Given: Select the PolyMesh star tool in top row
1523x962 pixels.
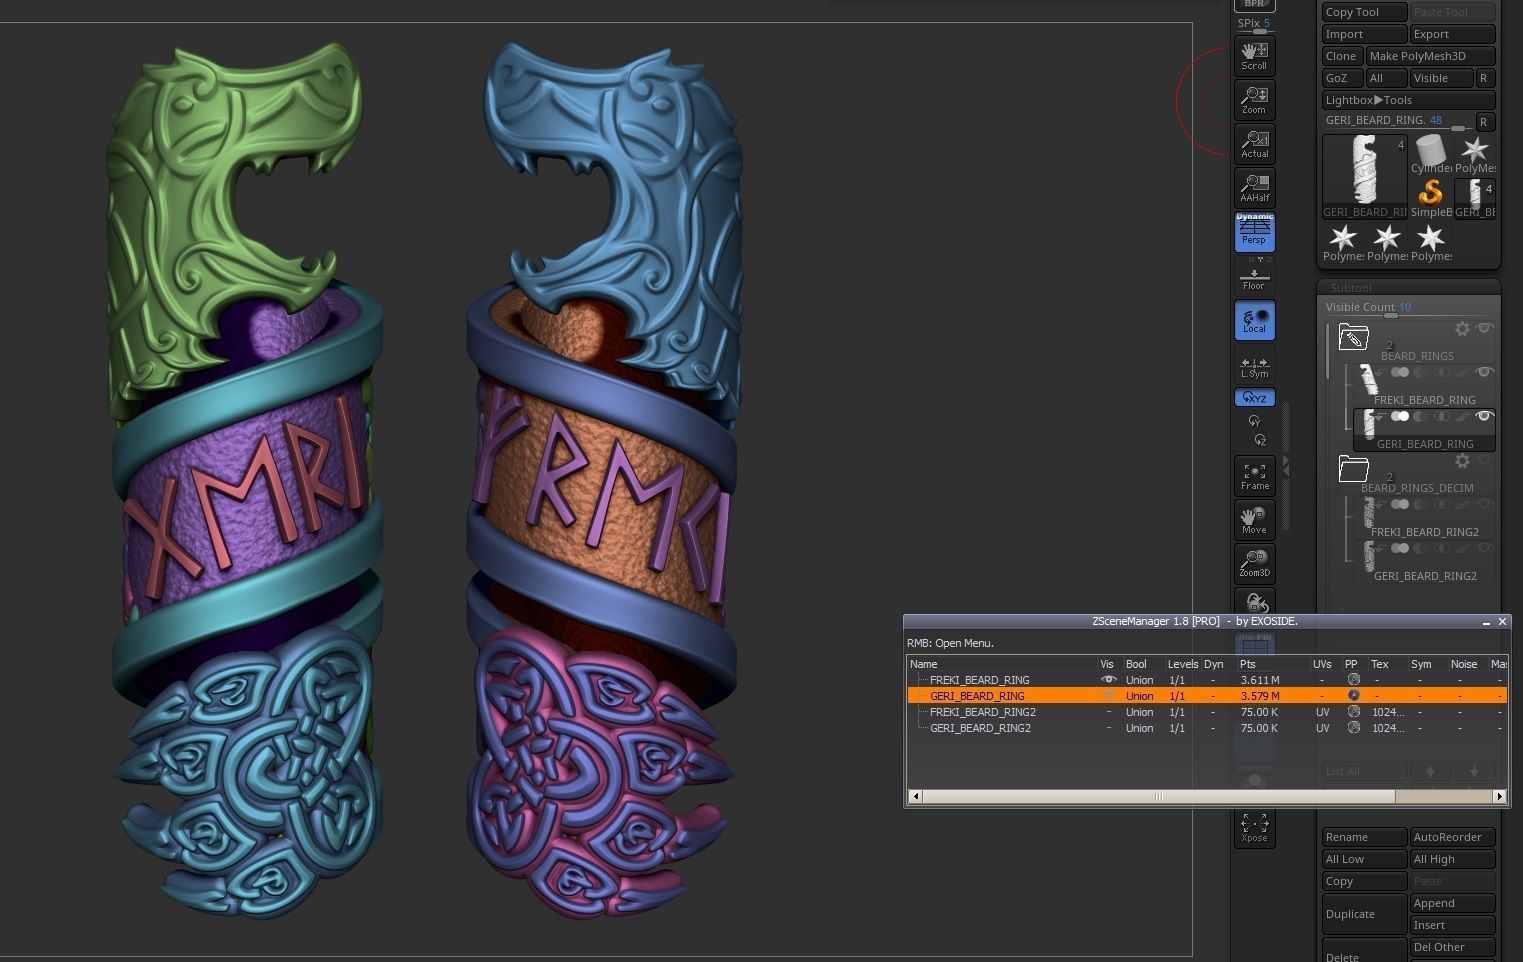Looking at the screenshot, I should tap(1474, 155).
